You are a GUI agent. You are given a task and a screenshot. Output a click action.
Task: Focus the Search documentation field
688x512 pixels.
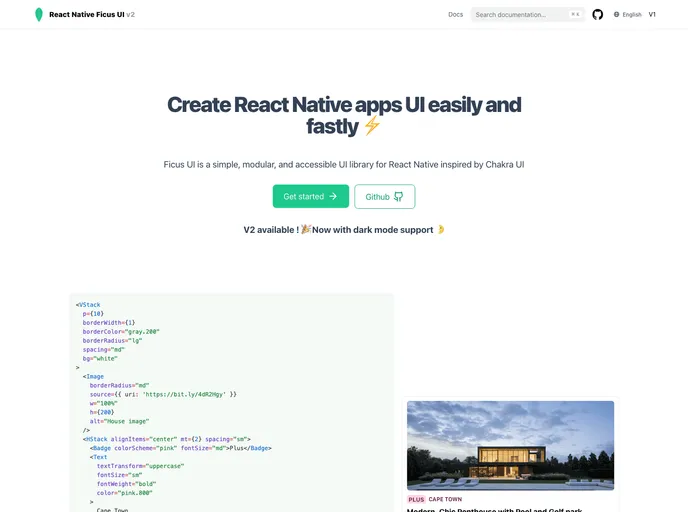(527, 14)
